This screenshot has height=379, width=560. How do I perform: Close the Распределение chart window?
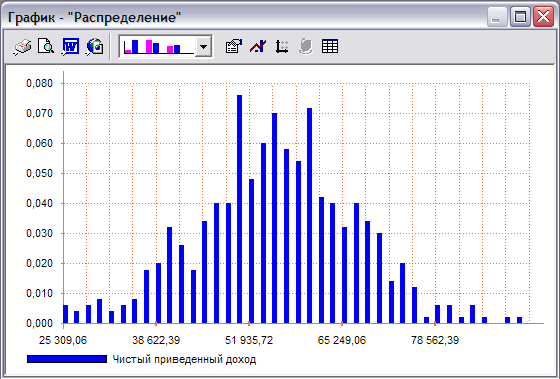click(x=543, y=17)
